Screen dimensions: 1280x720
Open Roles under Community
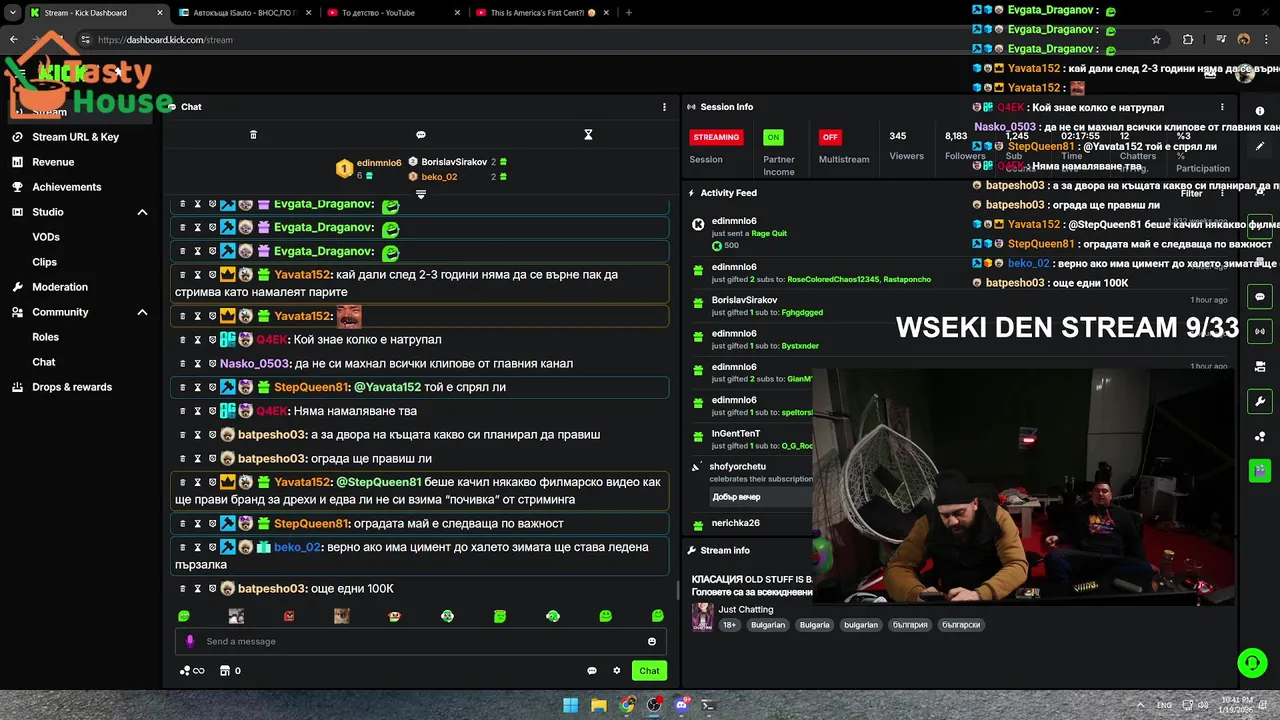[x=45, y=337]
